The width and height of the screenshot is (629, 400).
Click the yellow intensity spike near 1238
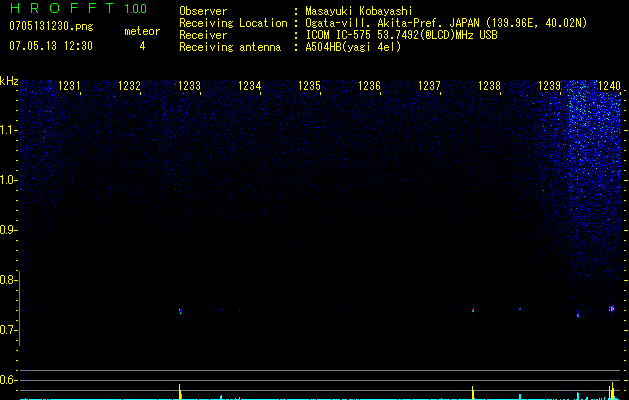tap(473, 392)
